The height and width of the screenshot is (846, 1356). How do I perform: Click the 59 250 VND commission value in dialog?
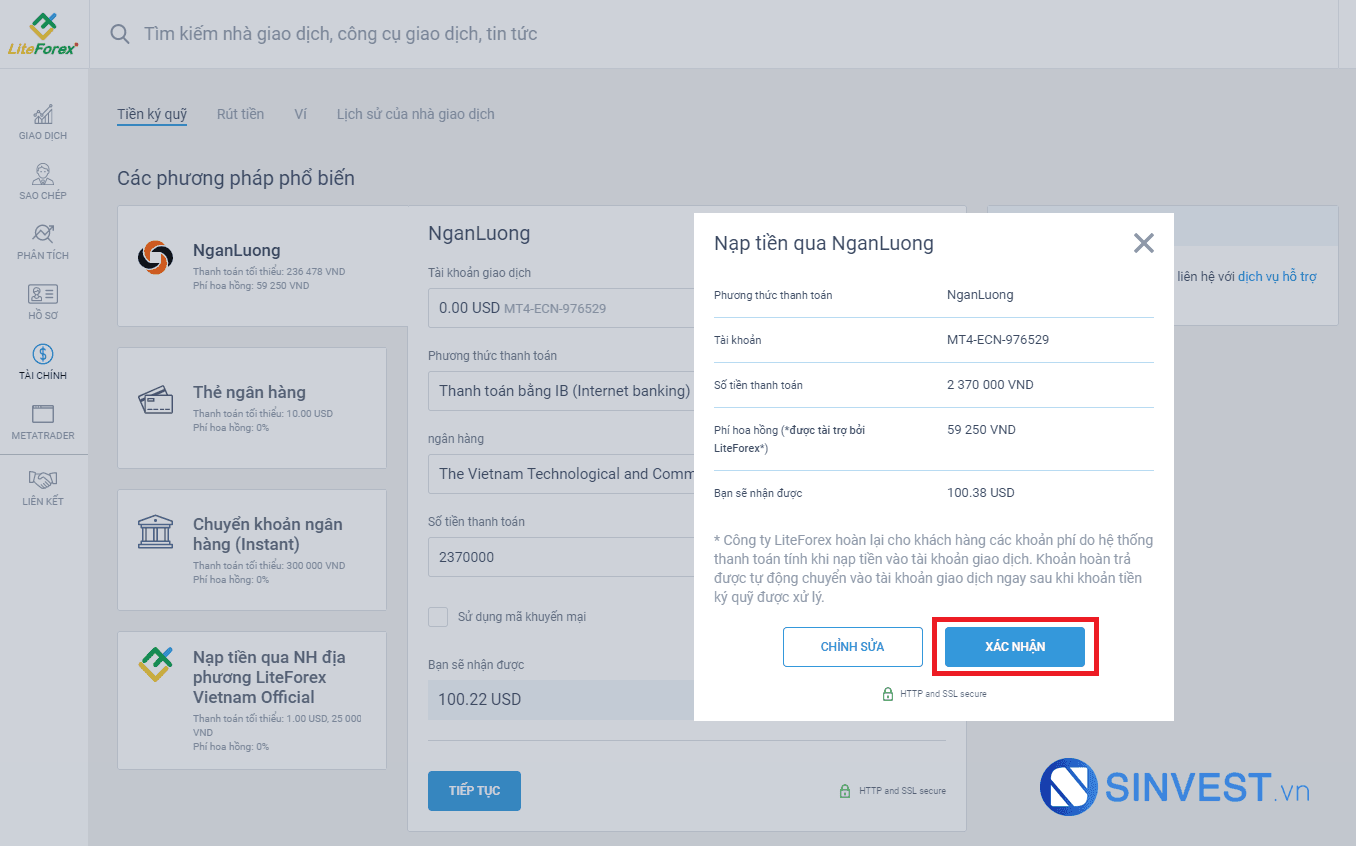click(x=981, y=430)
